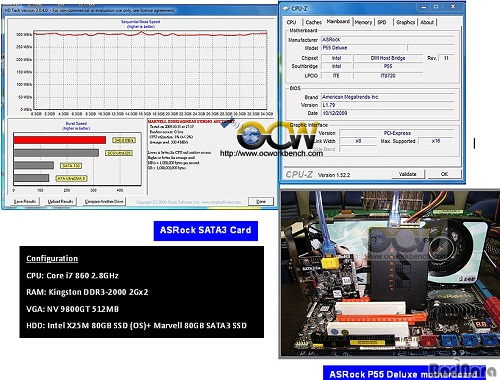Click the ocworkbench.com URL watermark
Image resolution: width=500 pixels, height=380 pixels.
click(271, 153)
